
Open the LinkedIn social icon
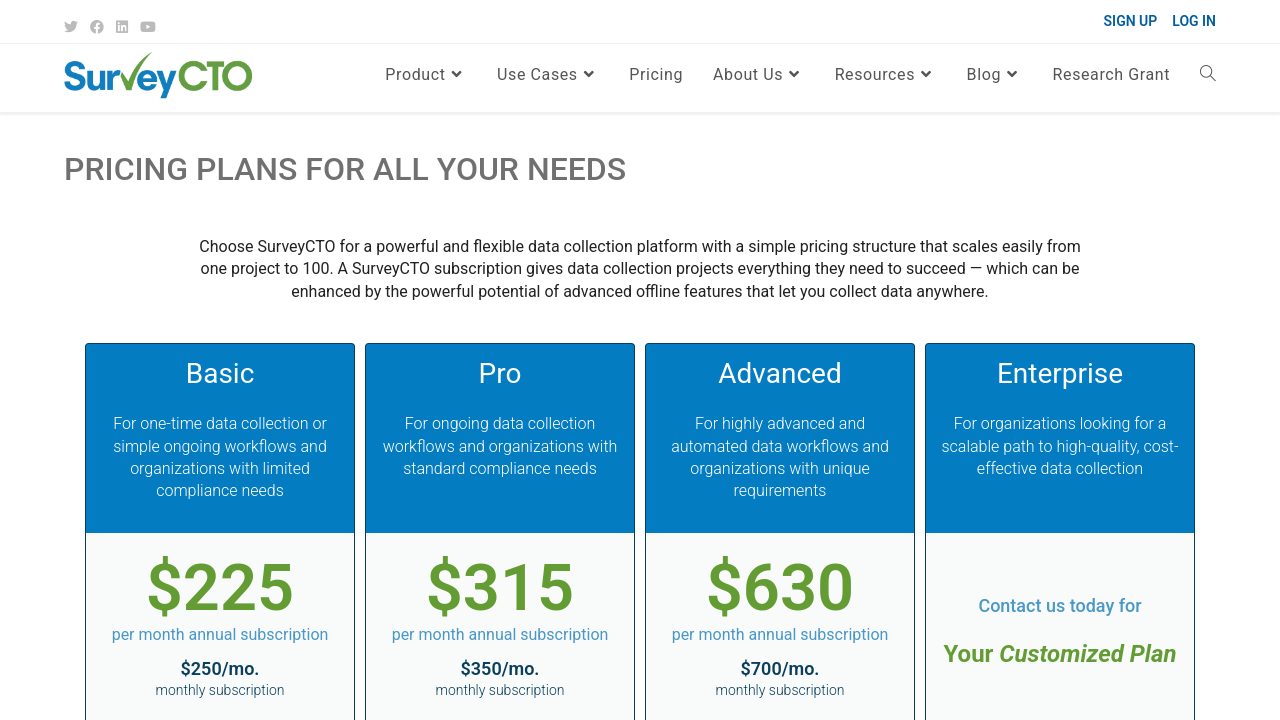[x=122, y=27]
